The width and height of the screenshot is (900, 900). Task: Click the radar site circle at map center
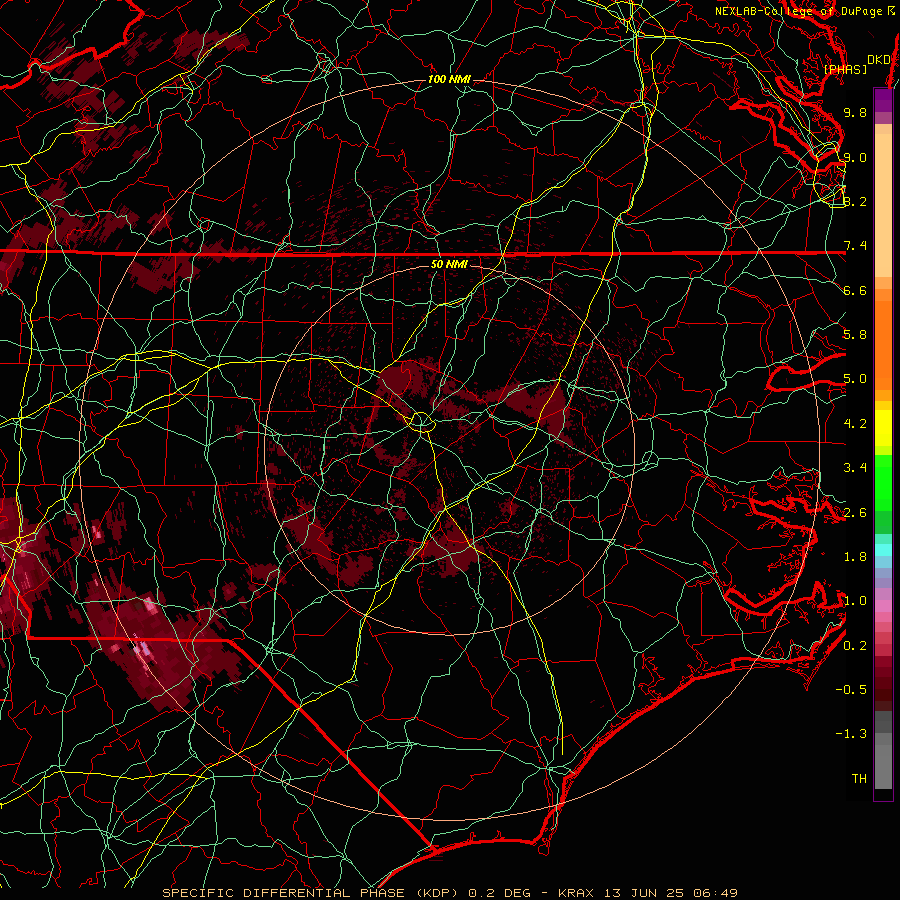[422, 422]
